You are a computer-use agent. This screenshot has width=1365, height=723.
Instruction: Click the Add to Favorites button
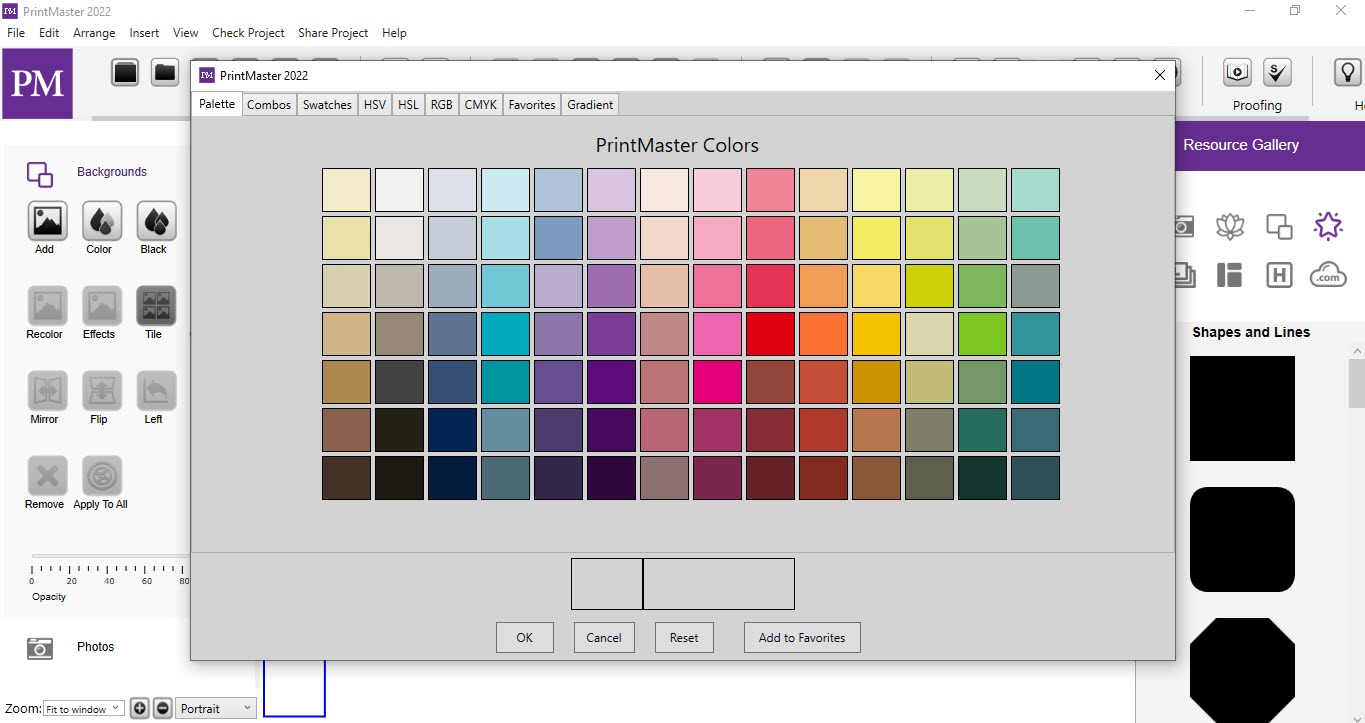pyautogui.click(x=802, y=638)
